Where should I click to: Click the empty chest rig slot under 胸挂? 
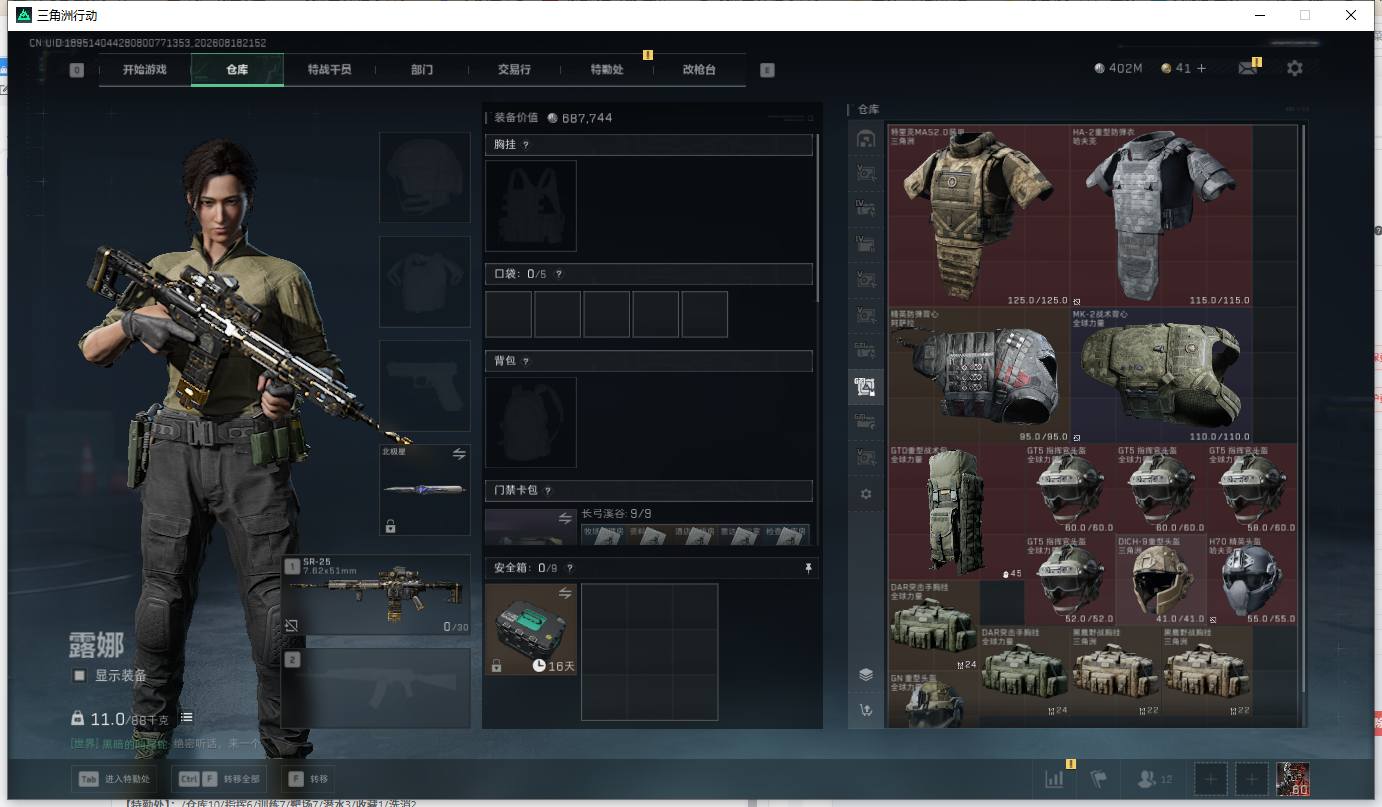(x=531, y=206)
